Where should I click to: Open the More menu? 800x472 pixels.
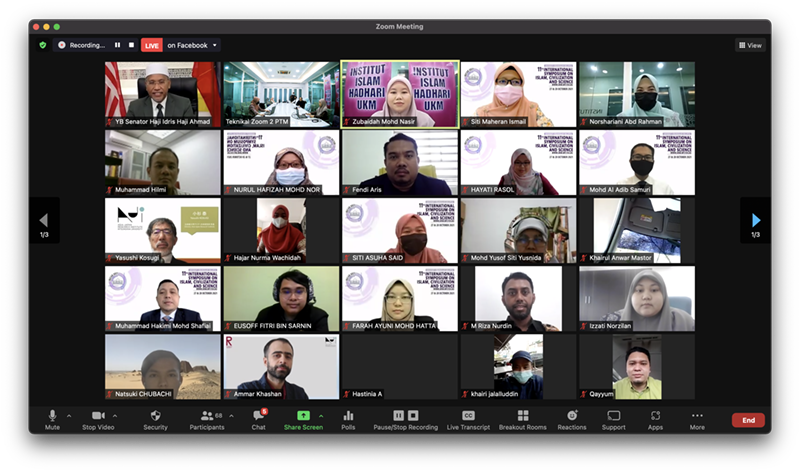[x=697, y=416]
